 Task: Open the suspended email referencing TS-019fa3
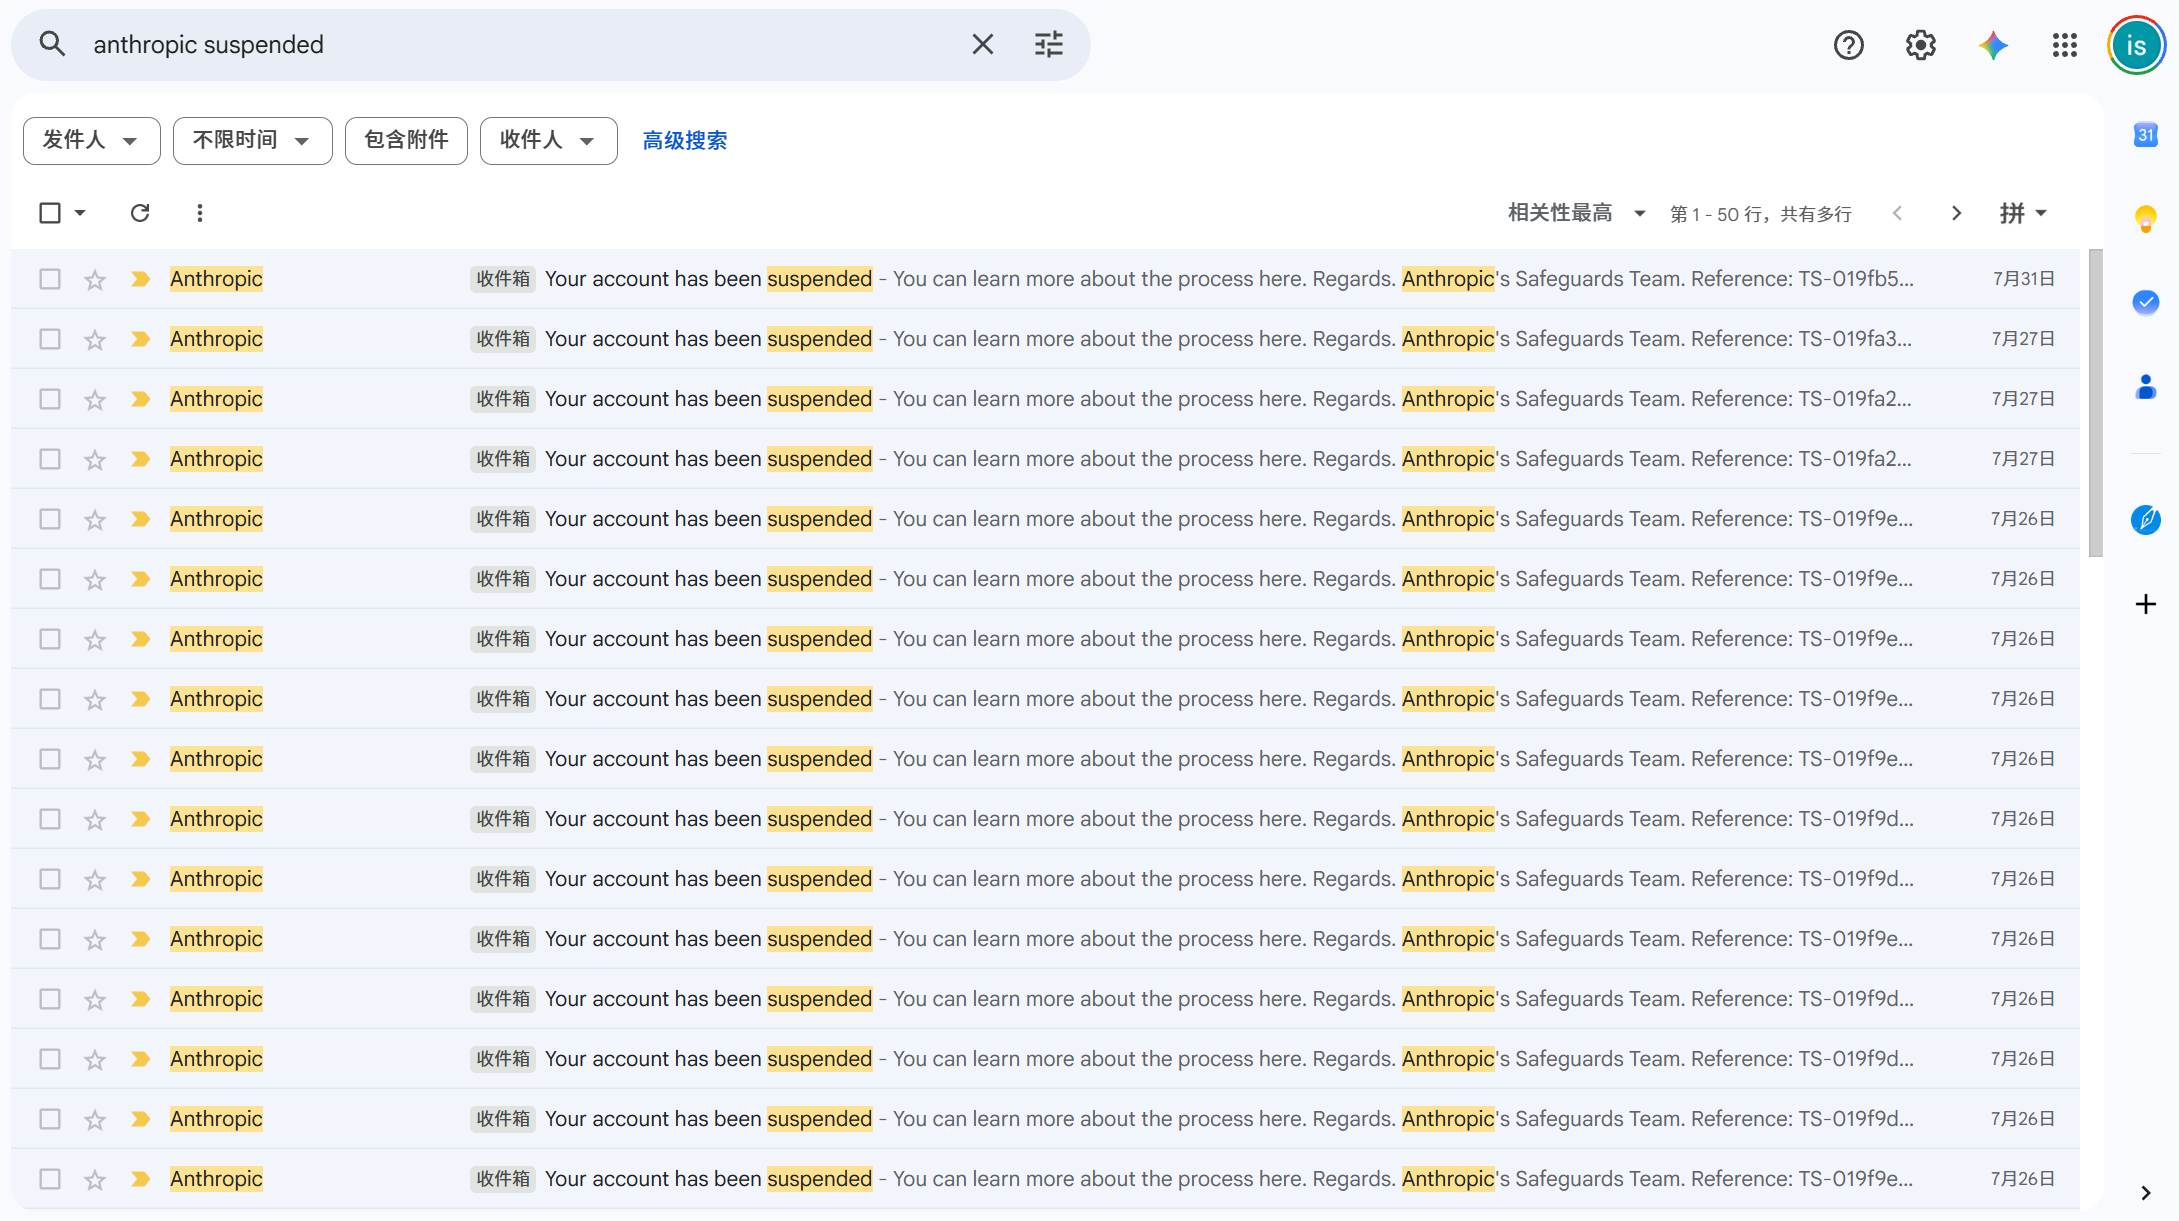pyautogui.click(x=1045, y=339)
